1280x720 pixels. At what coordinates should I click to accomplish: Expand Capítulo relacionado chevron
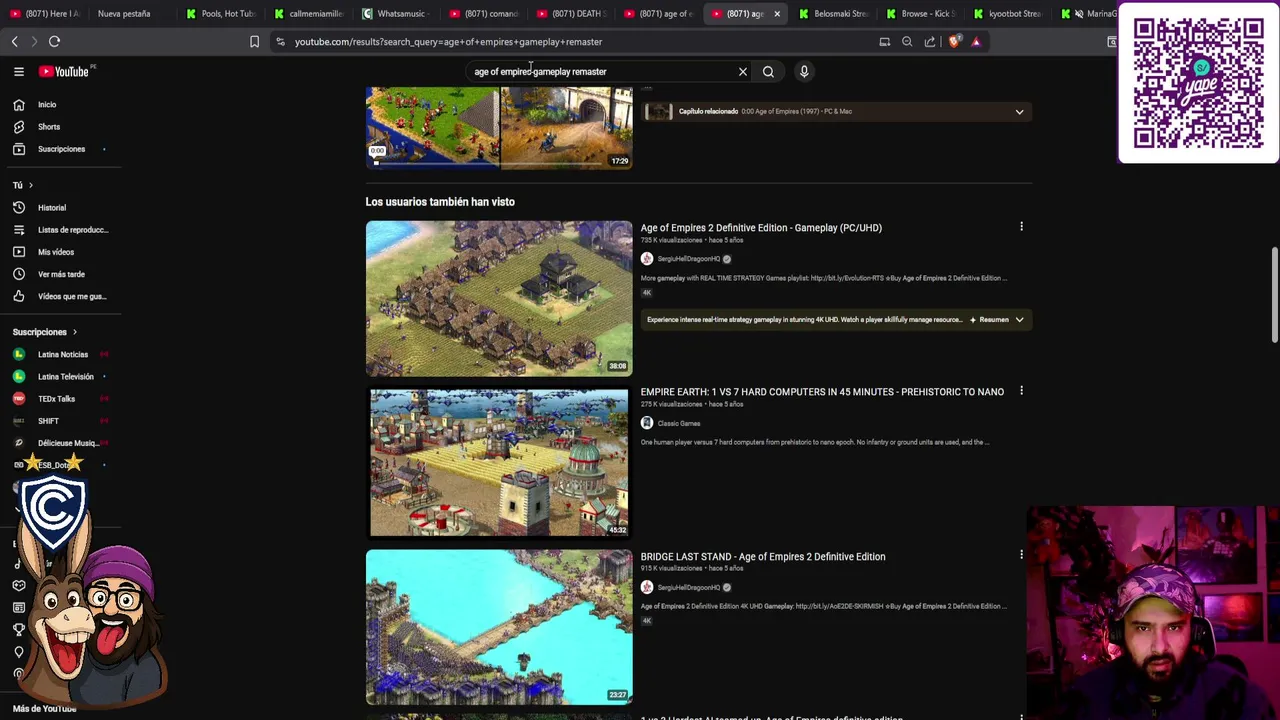1019,112
